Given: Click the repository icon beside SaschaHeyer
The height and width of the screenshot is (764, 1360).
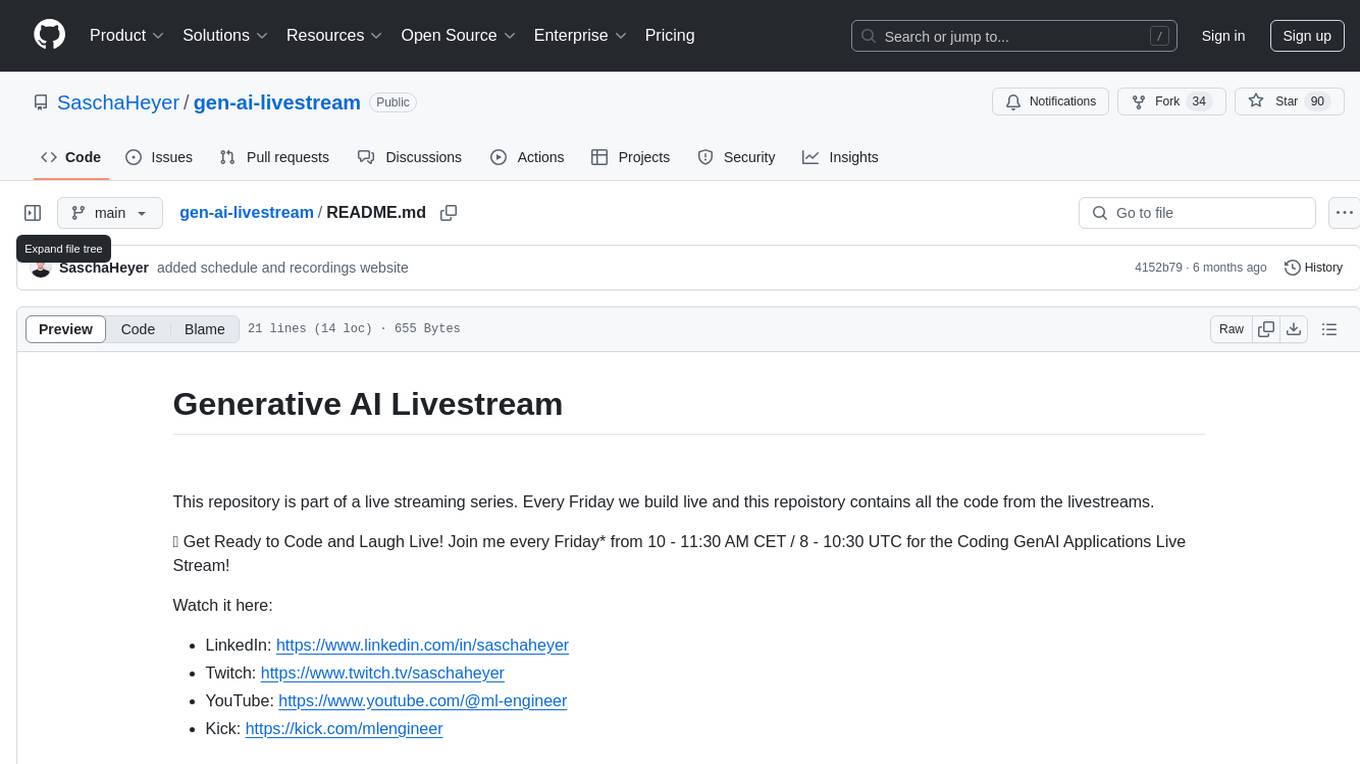Looking at the screenshot, I should (x=41, y=102).
